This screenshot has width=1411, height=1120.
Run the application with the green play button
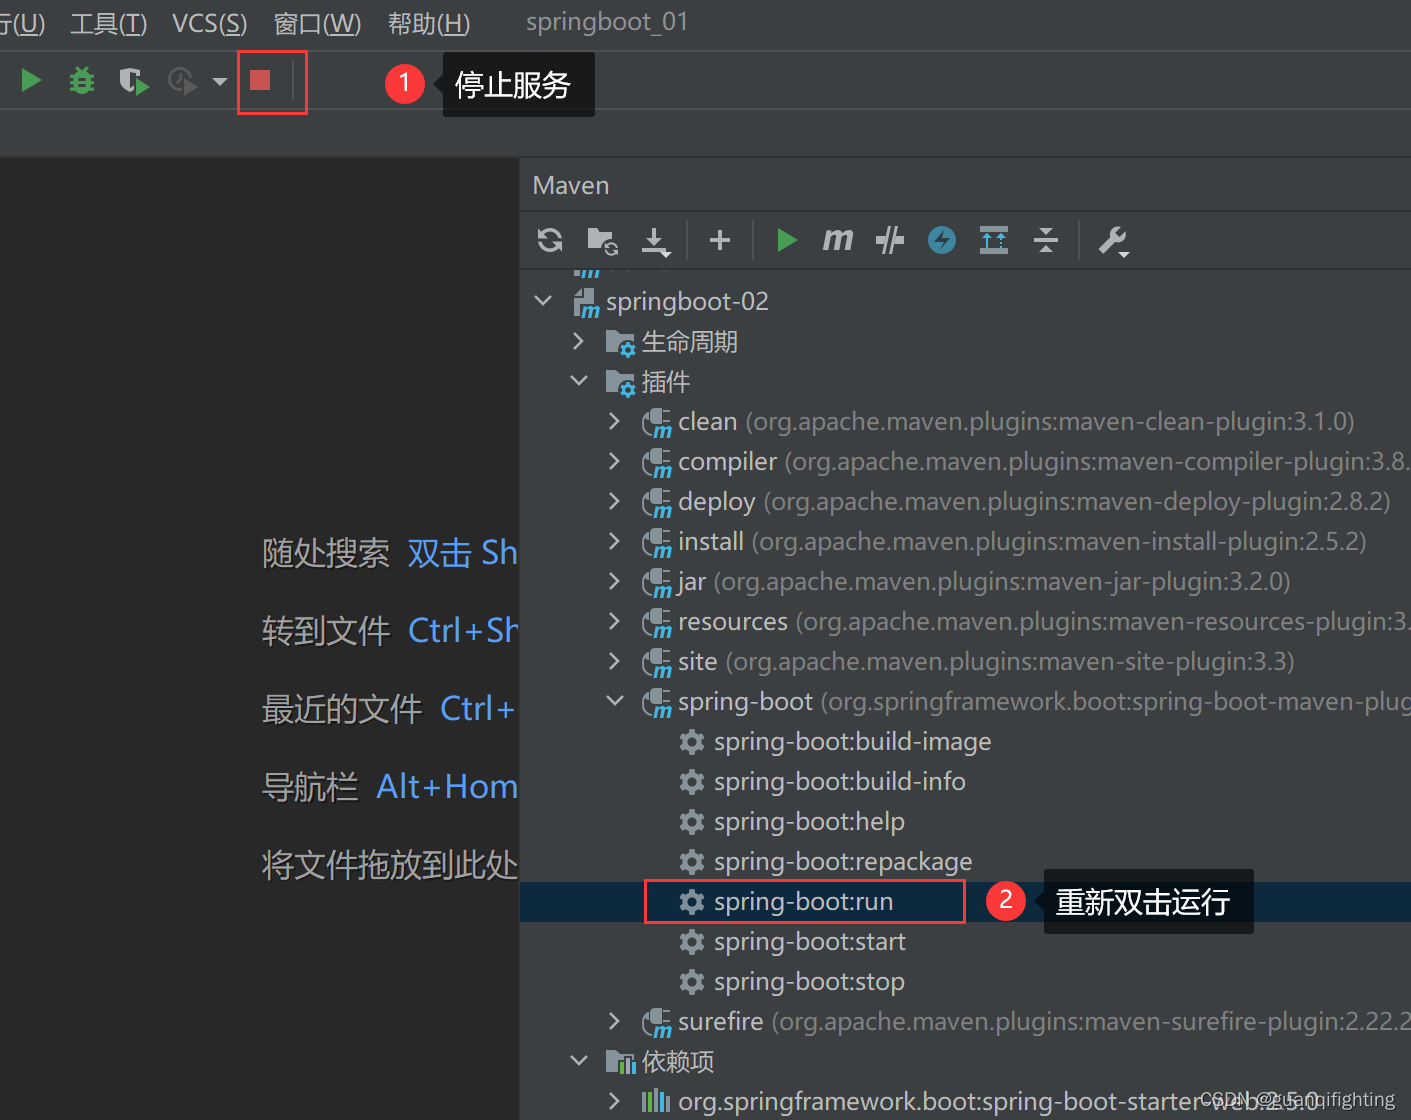point(30,81)
